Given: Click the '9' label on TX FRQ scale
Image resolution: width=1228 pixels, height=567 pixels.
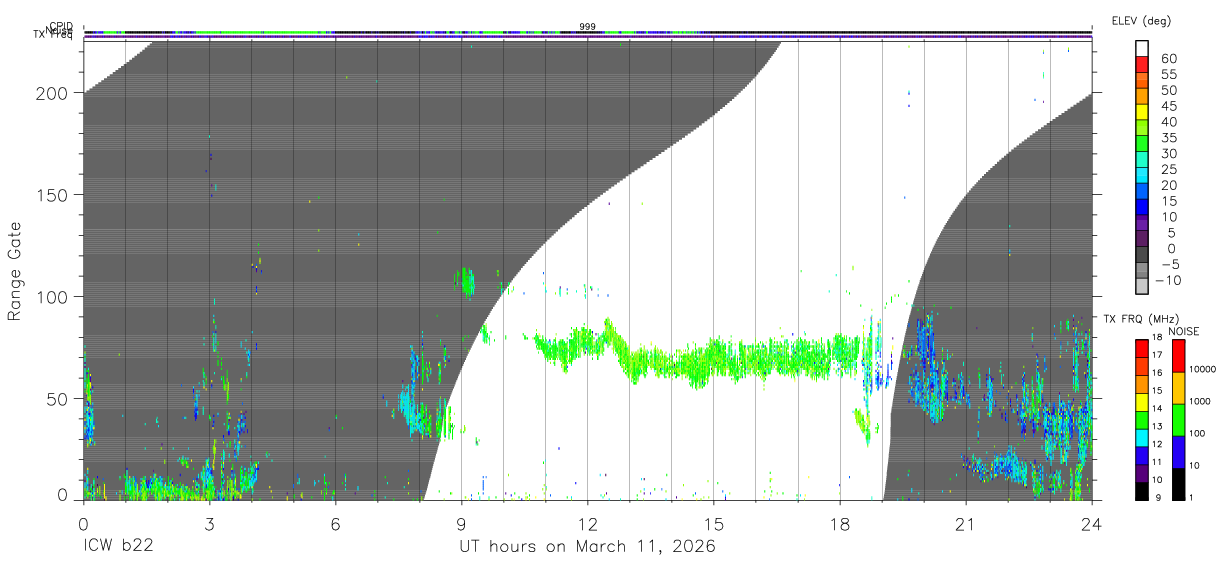Looking at the screenshot, I should point(1158,498).
